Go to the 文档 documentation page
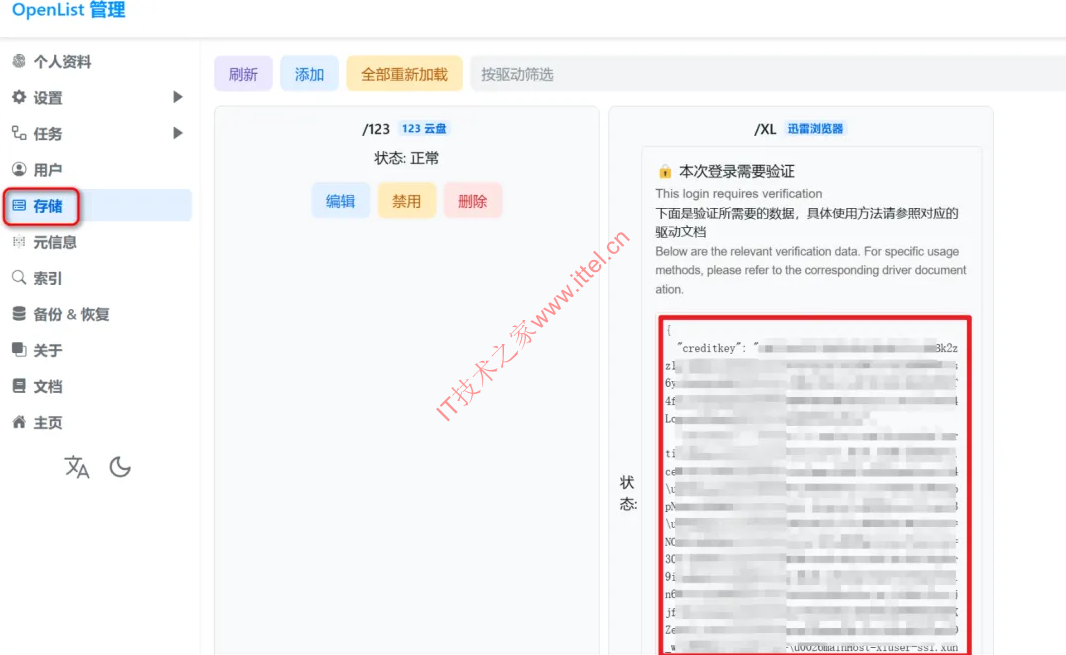This screenshot has height=655, width=1066. point(48,386)
